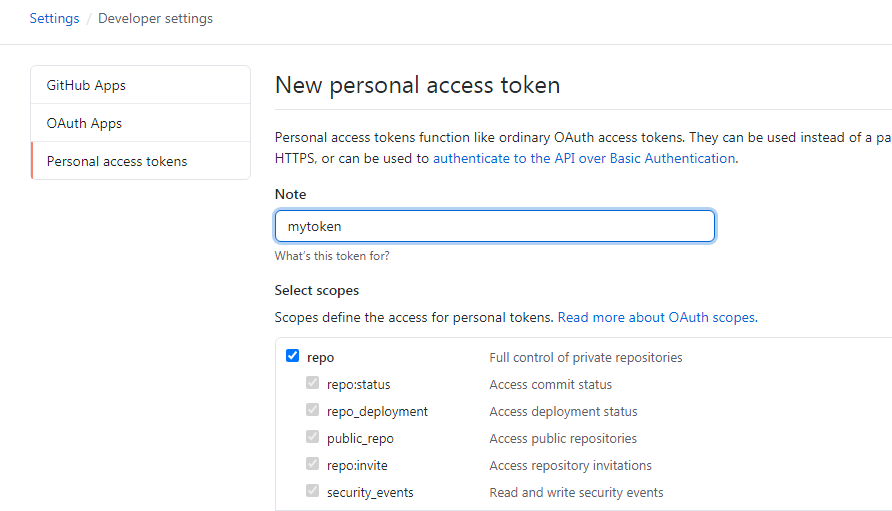This screenshot has height=511, width=892.
Task: Click the repo scope label
Action: pos(321,357)
